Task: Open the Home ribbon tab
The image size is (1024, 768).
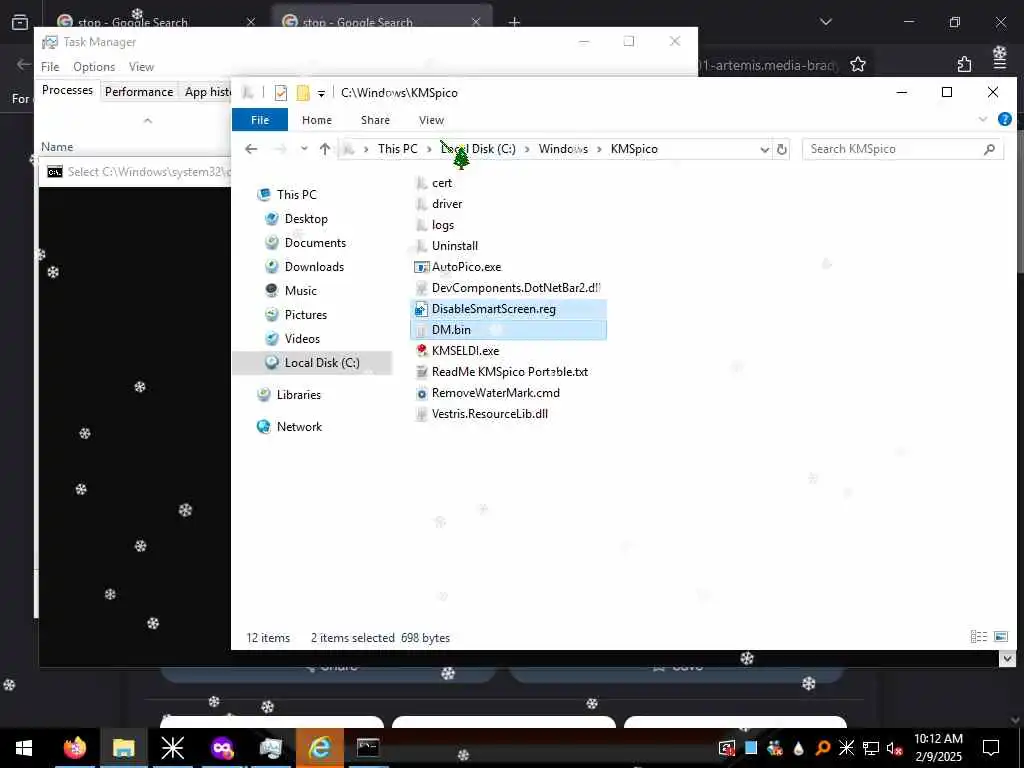Action: pyautogui.click(x=317, y=120)
